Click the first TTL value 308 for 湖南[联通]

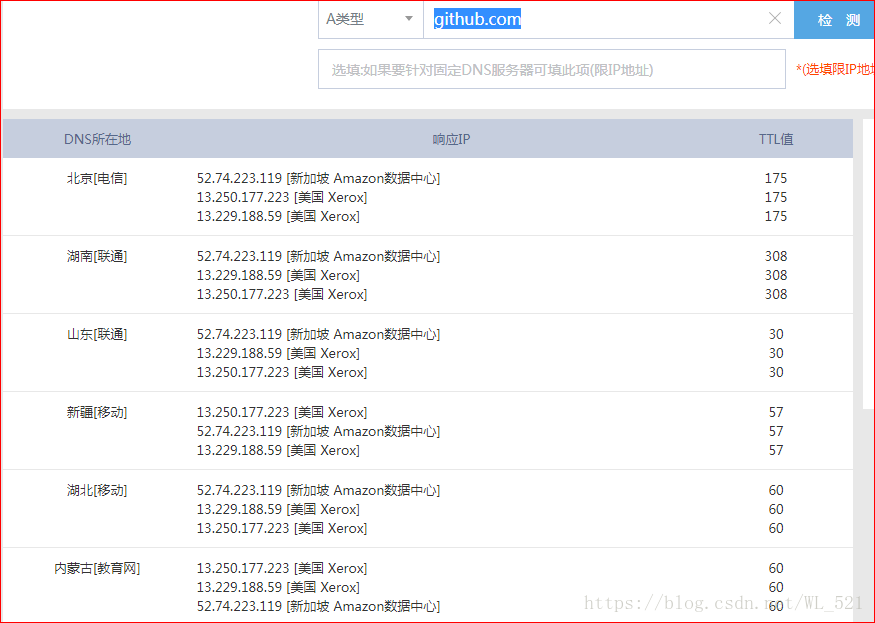(776, 256)
